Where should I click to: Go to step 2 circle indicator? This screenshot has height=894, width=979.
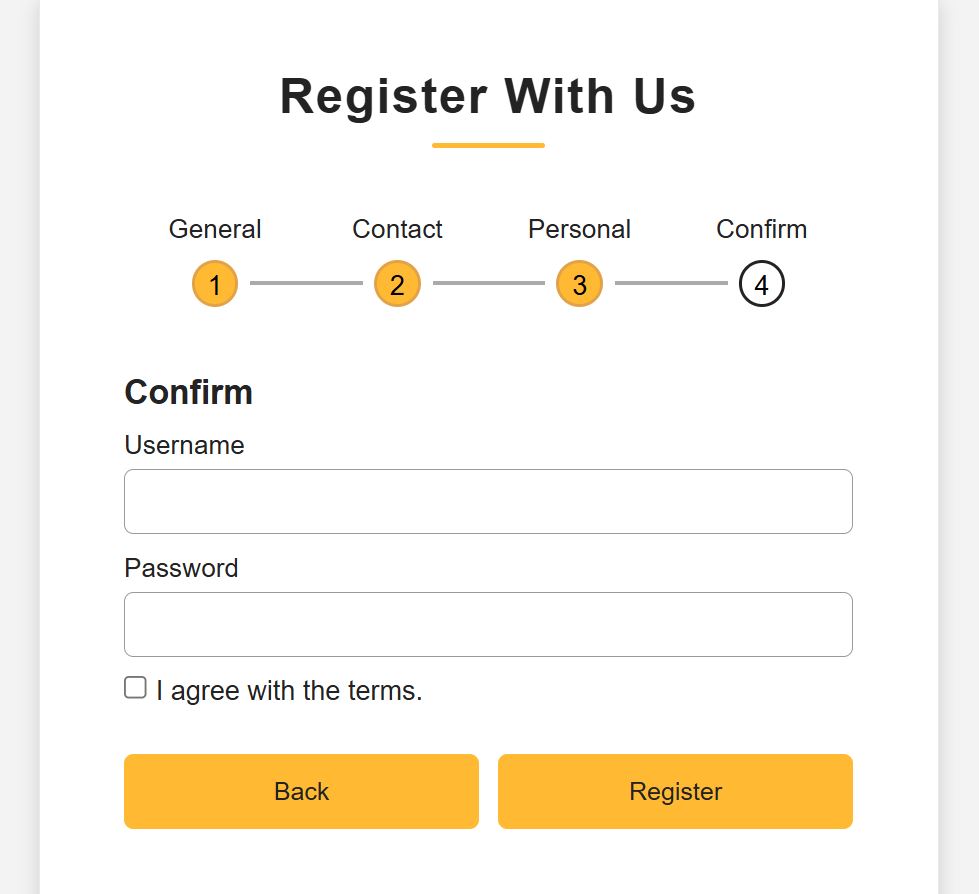click(x=397, y=284)
